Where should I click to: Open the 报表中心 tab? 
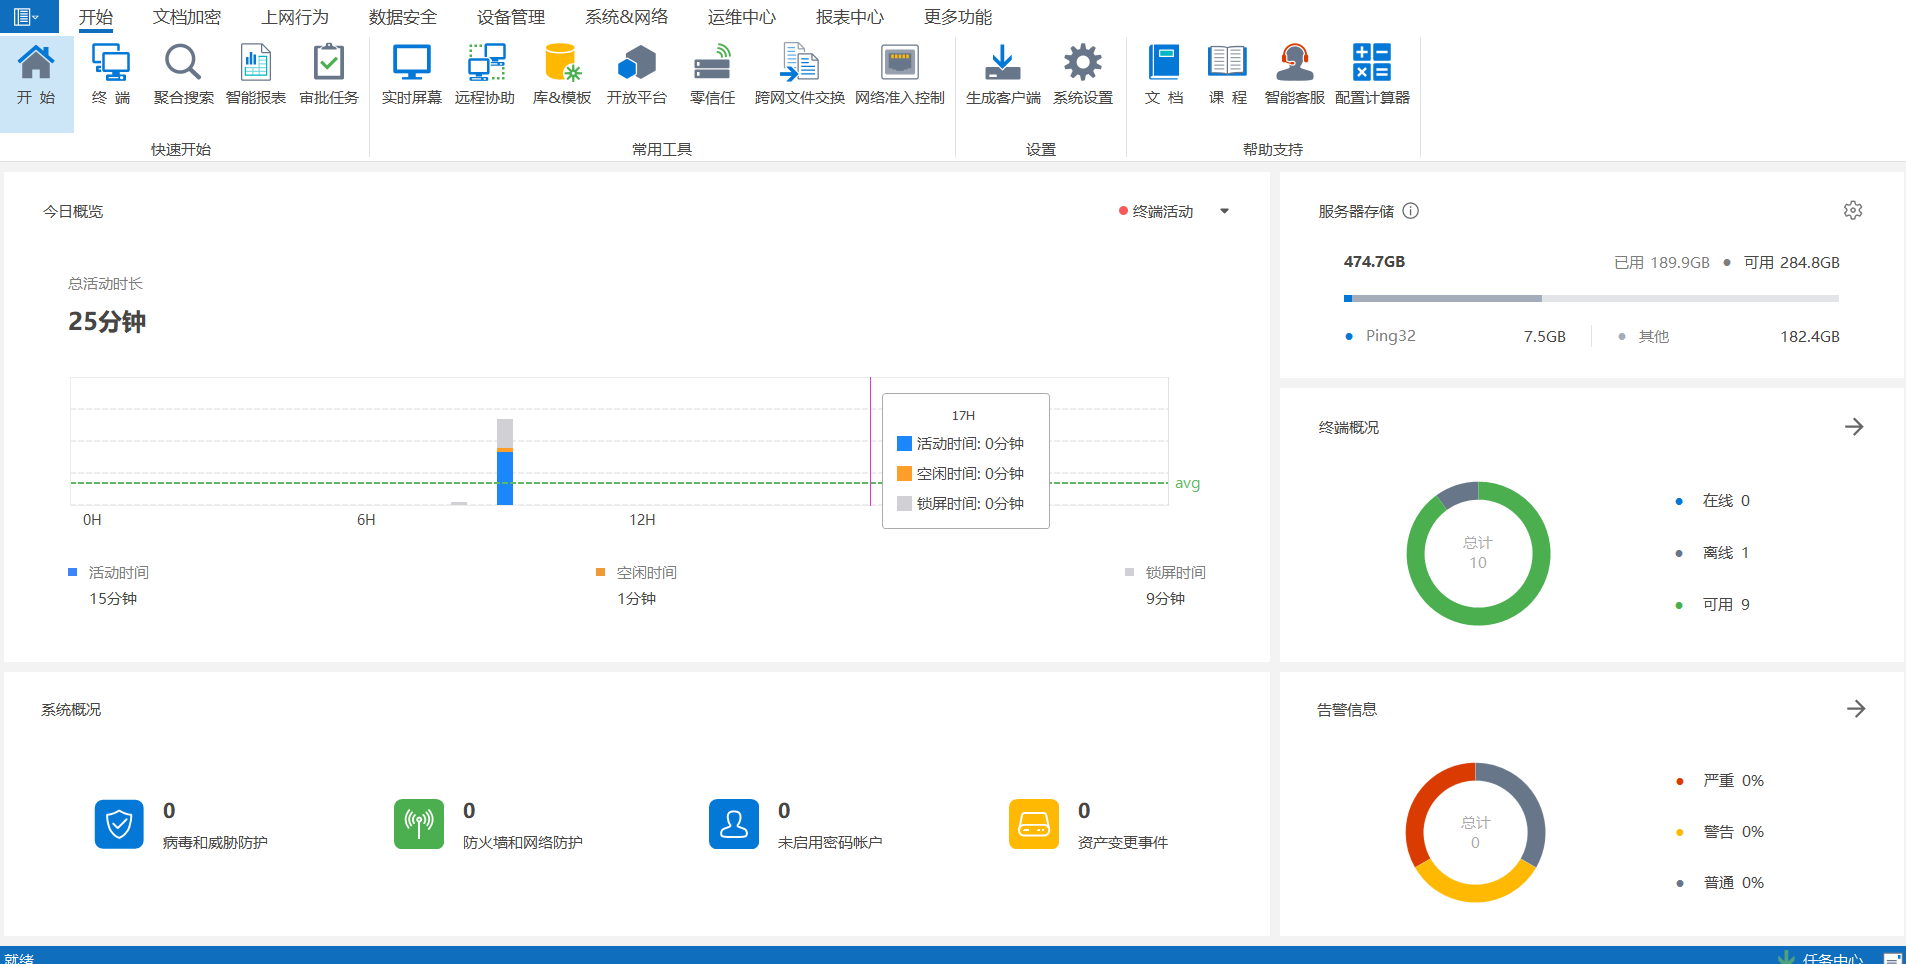click(x=849, y=17)
